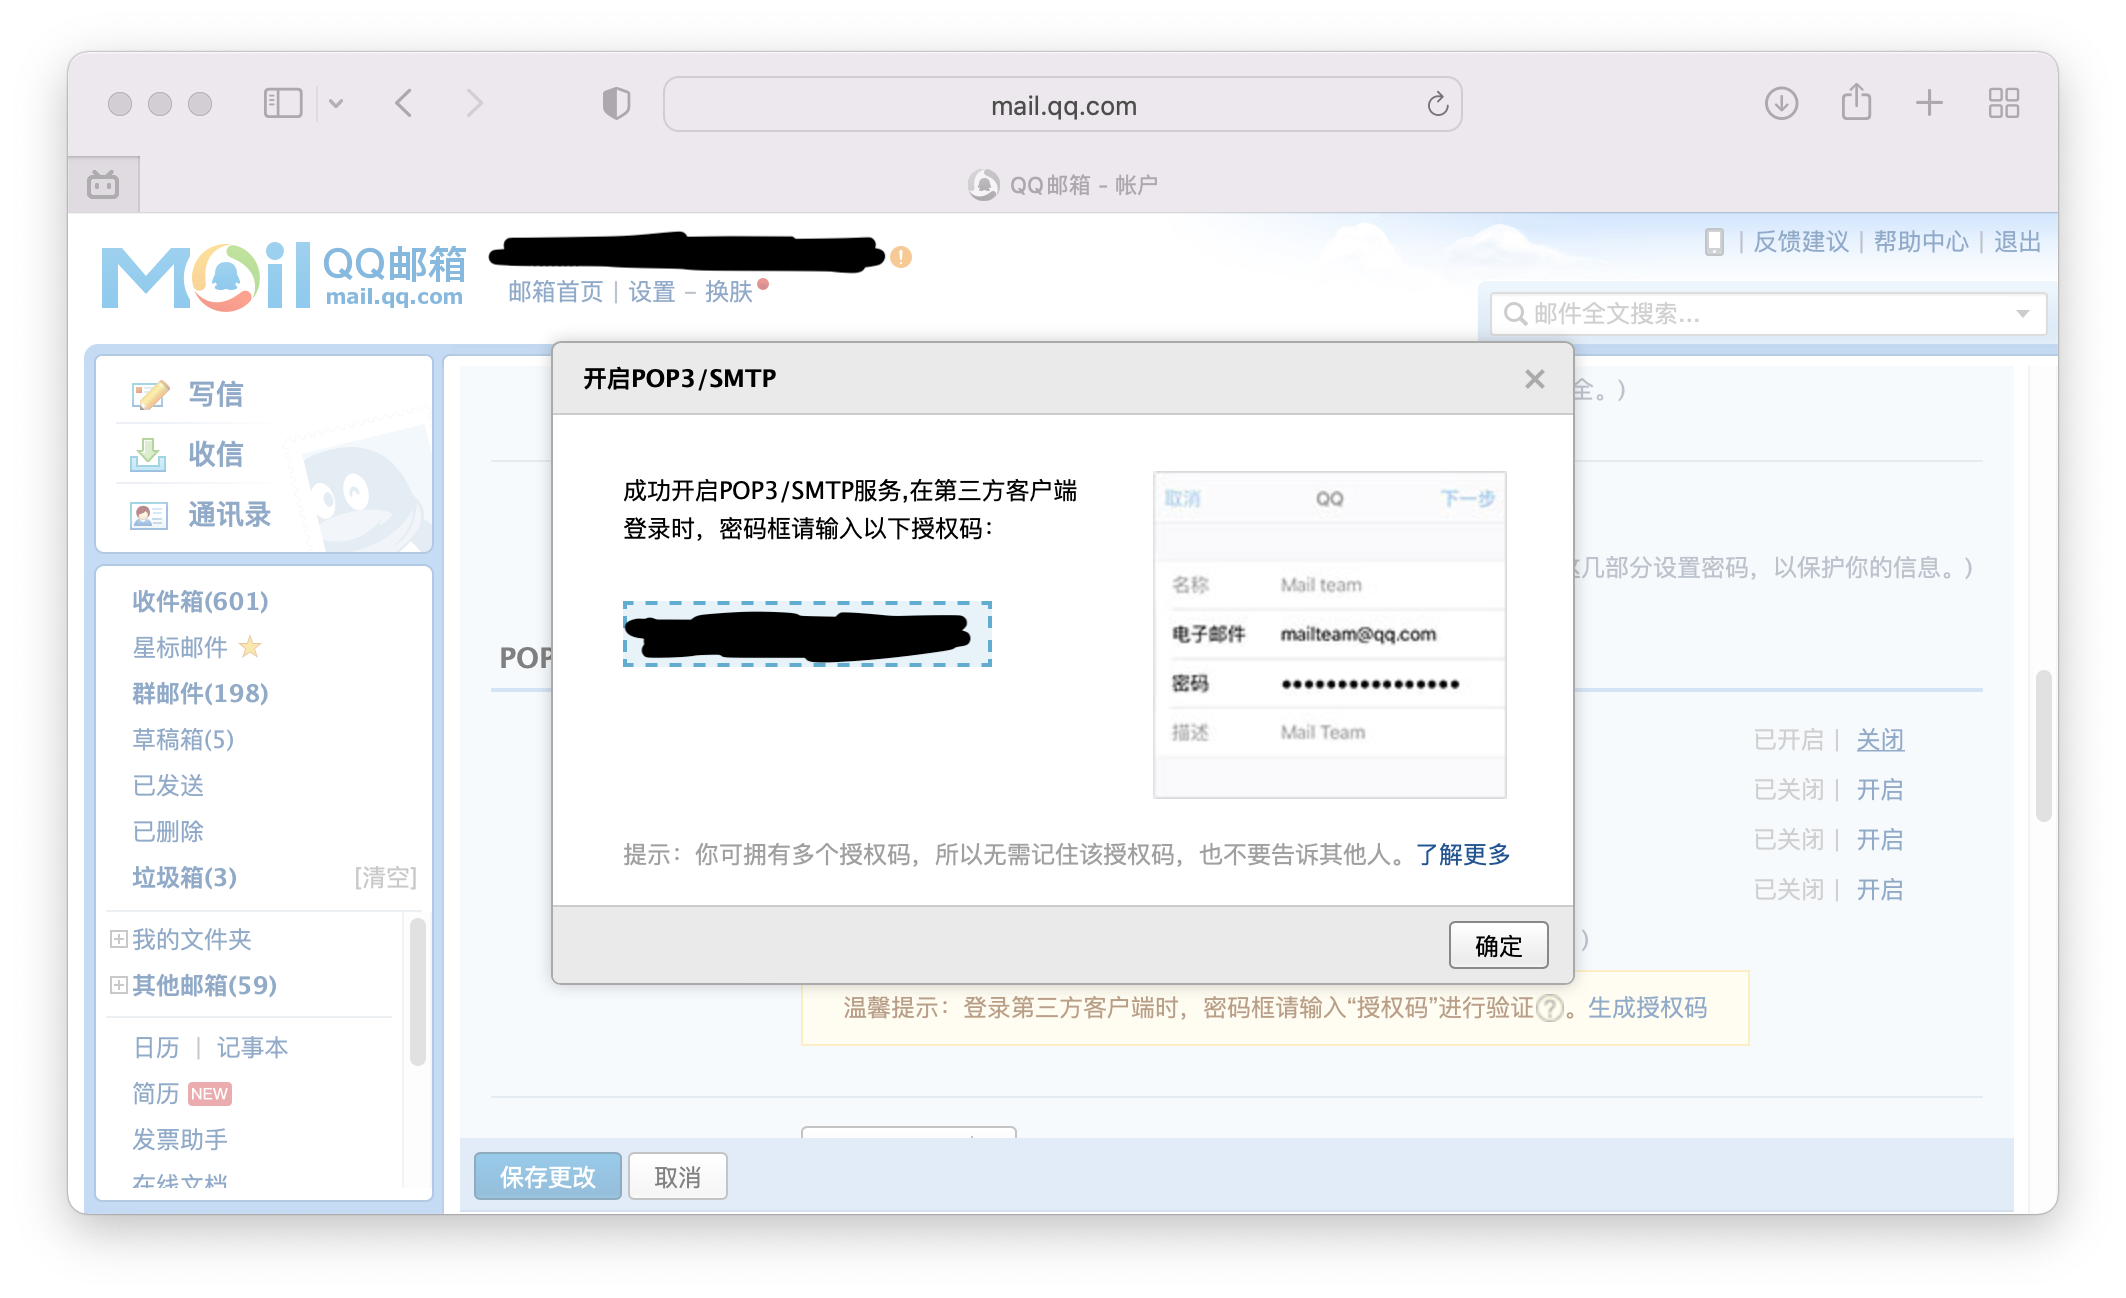Click the page reload icon in address bar
The height and width of the screenshot is (1298, 2126).
[1437, 104]
